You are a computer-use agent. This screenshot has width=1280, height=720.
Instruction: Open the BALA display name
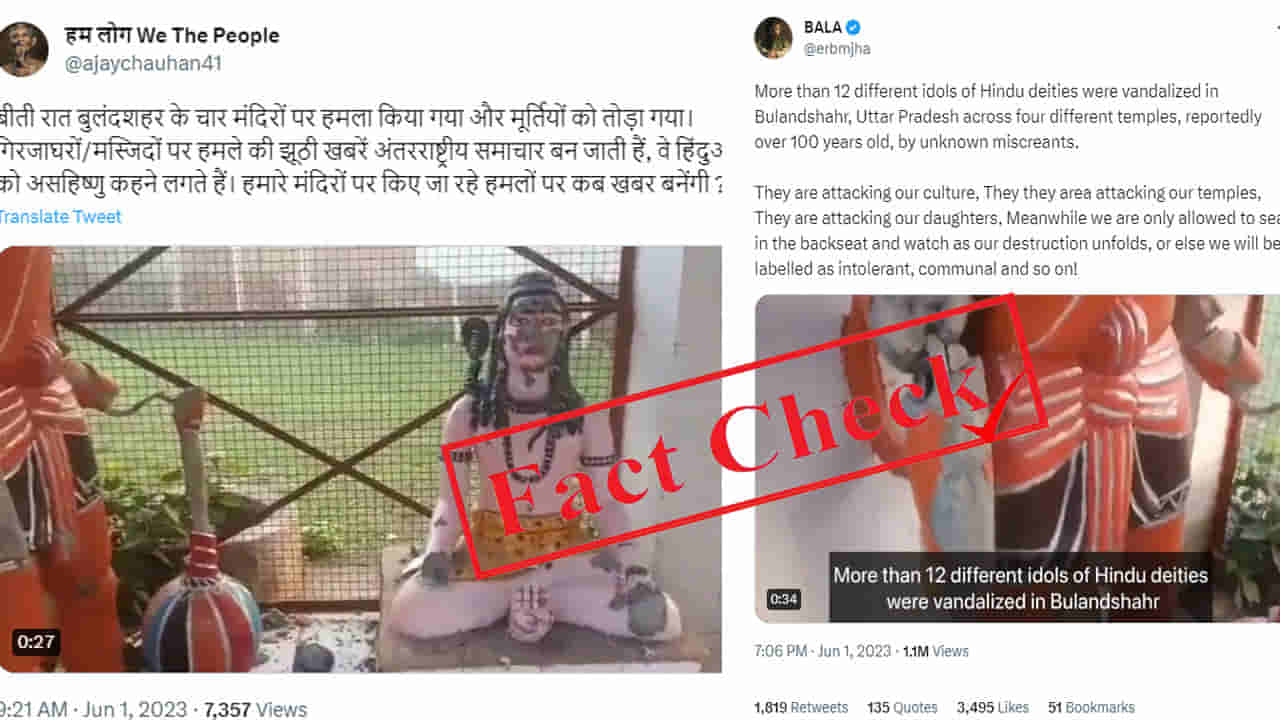pyautogui.click(x=822, y=27)
